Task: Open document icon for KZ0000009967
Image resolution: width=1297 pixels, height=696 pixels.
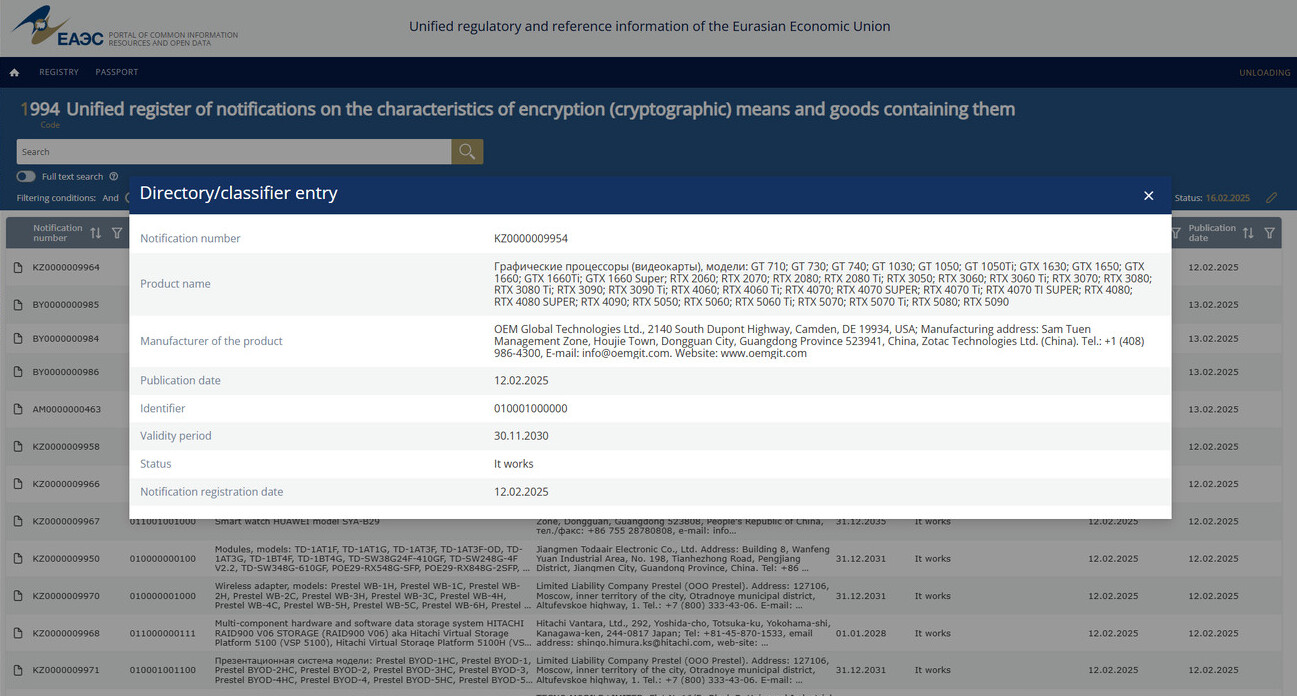Action: pos(18,521)
